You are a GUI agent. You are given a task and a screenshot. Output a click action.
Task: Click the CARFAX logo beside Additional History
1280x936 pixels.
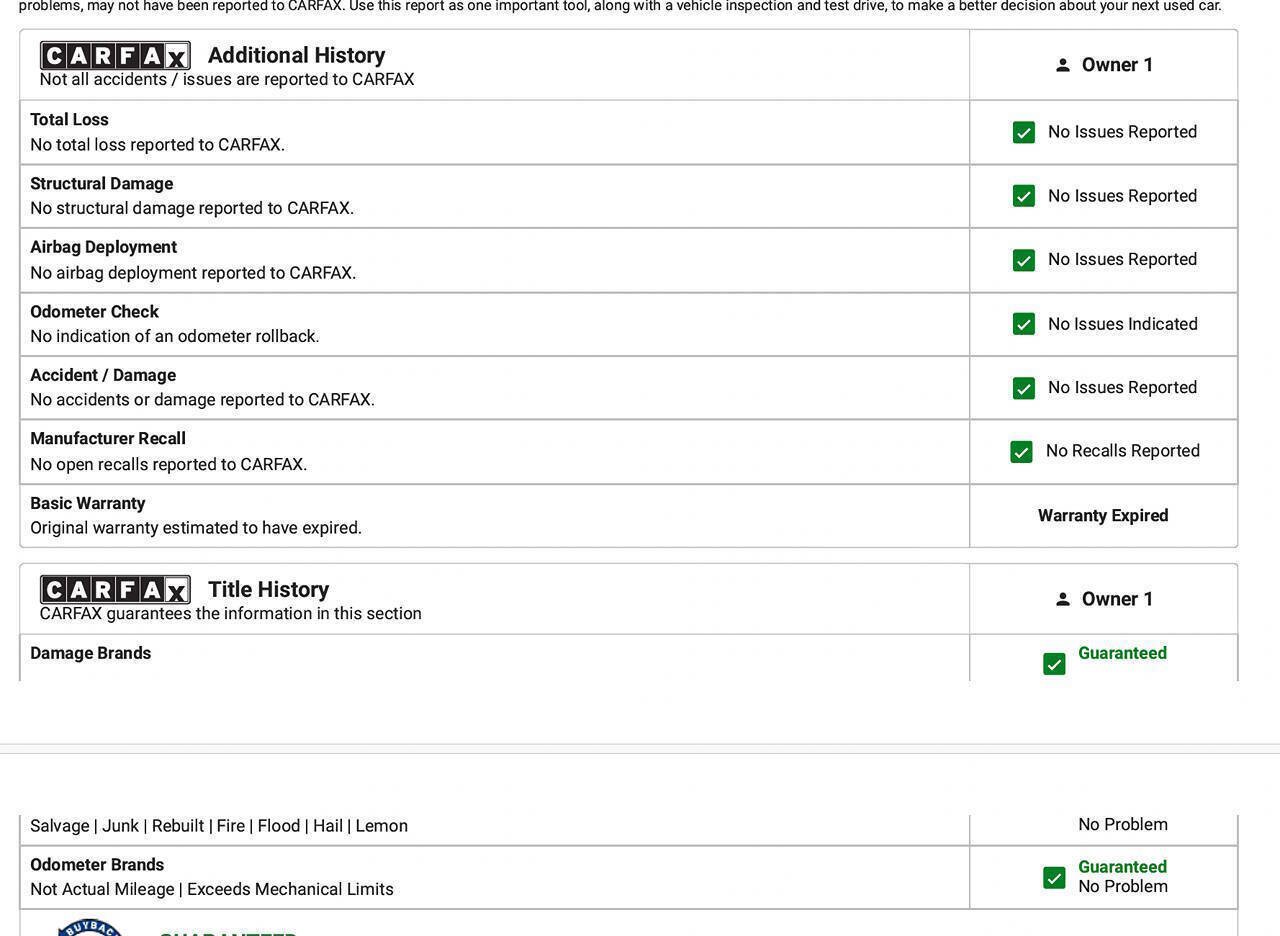[115, 55]
